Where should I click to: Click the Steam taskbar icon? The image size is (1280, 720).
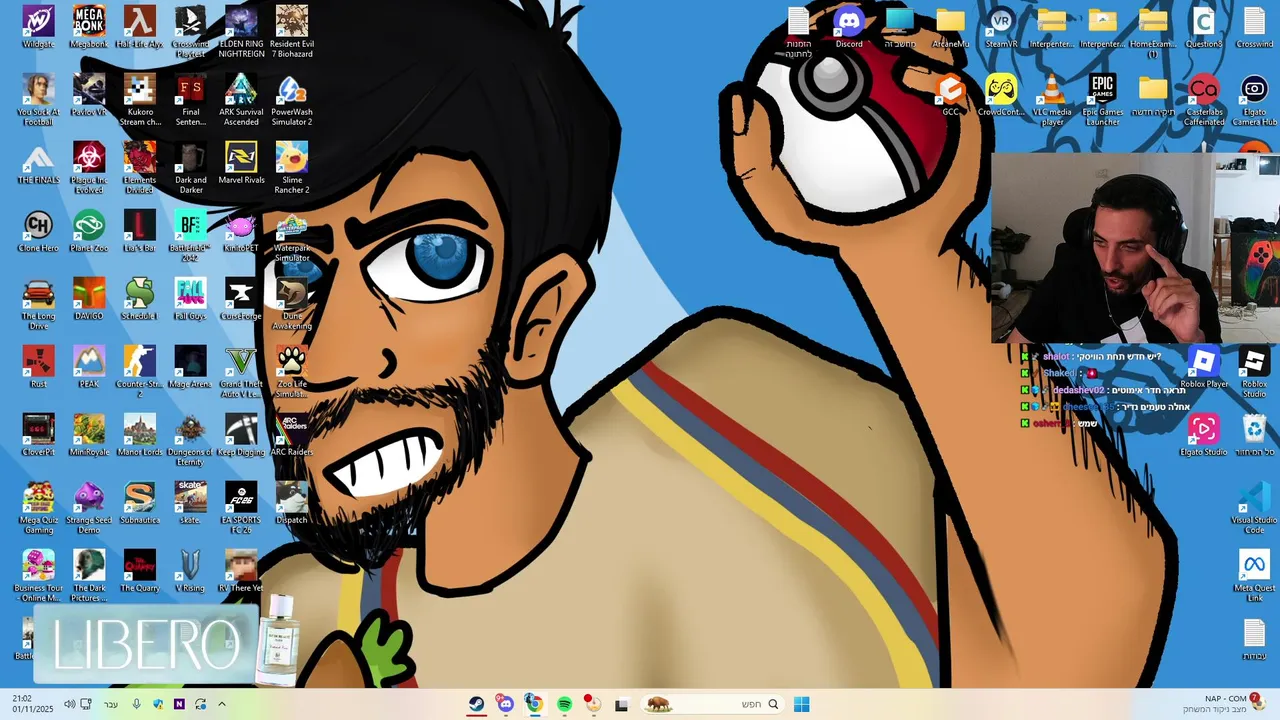[x=477, y=704]
